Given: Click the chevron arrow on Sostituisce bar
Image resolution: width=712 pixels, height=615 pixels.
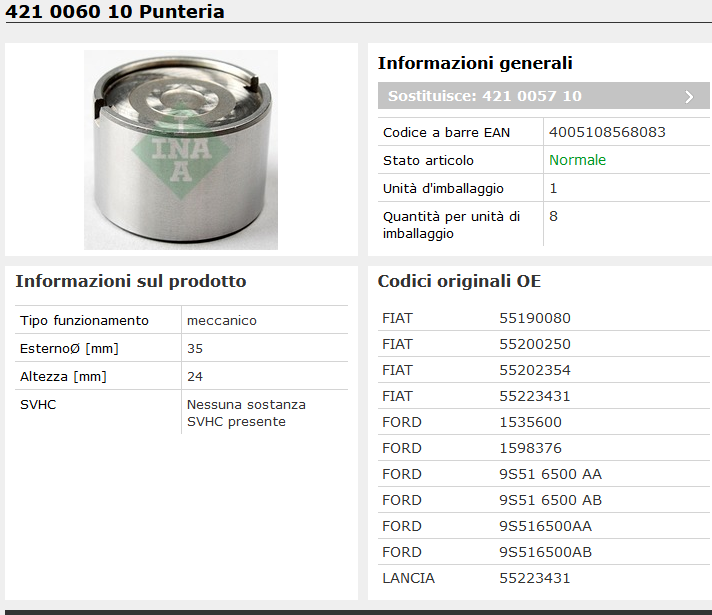Looking at the screenshot, I should pos(689,96).
